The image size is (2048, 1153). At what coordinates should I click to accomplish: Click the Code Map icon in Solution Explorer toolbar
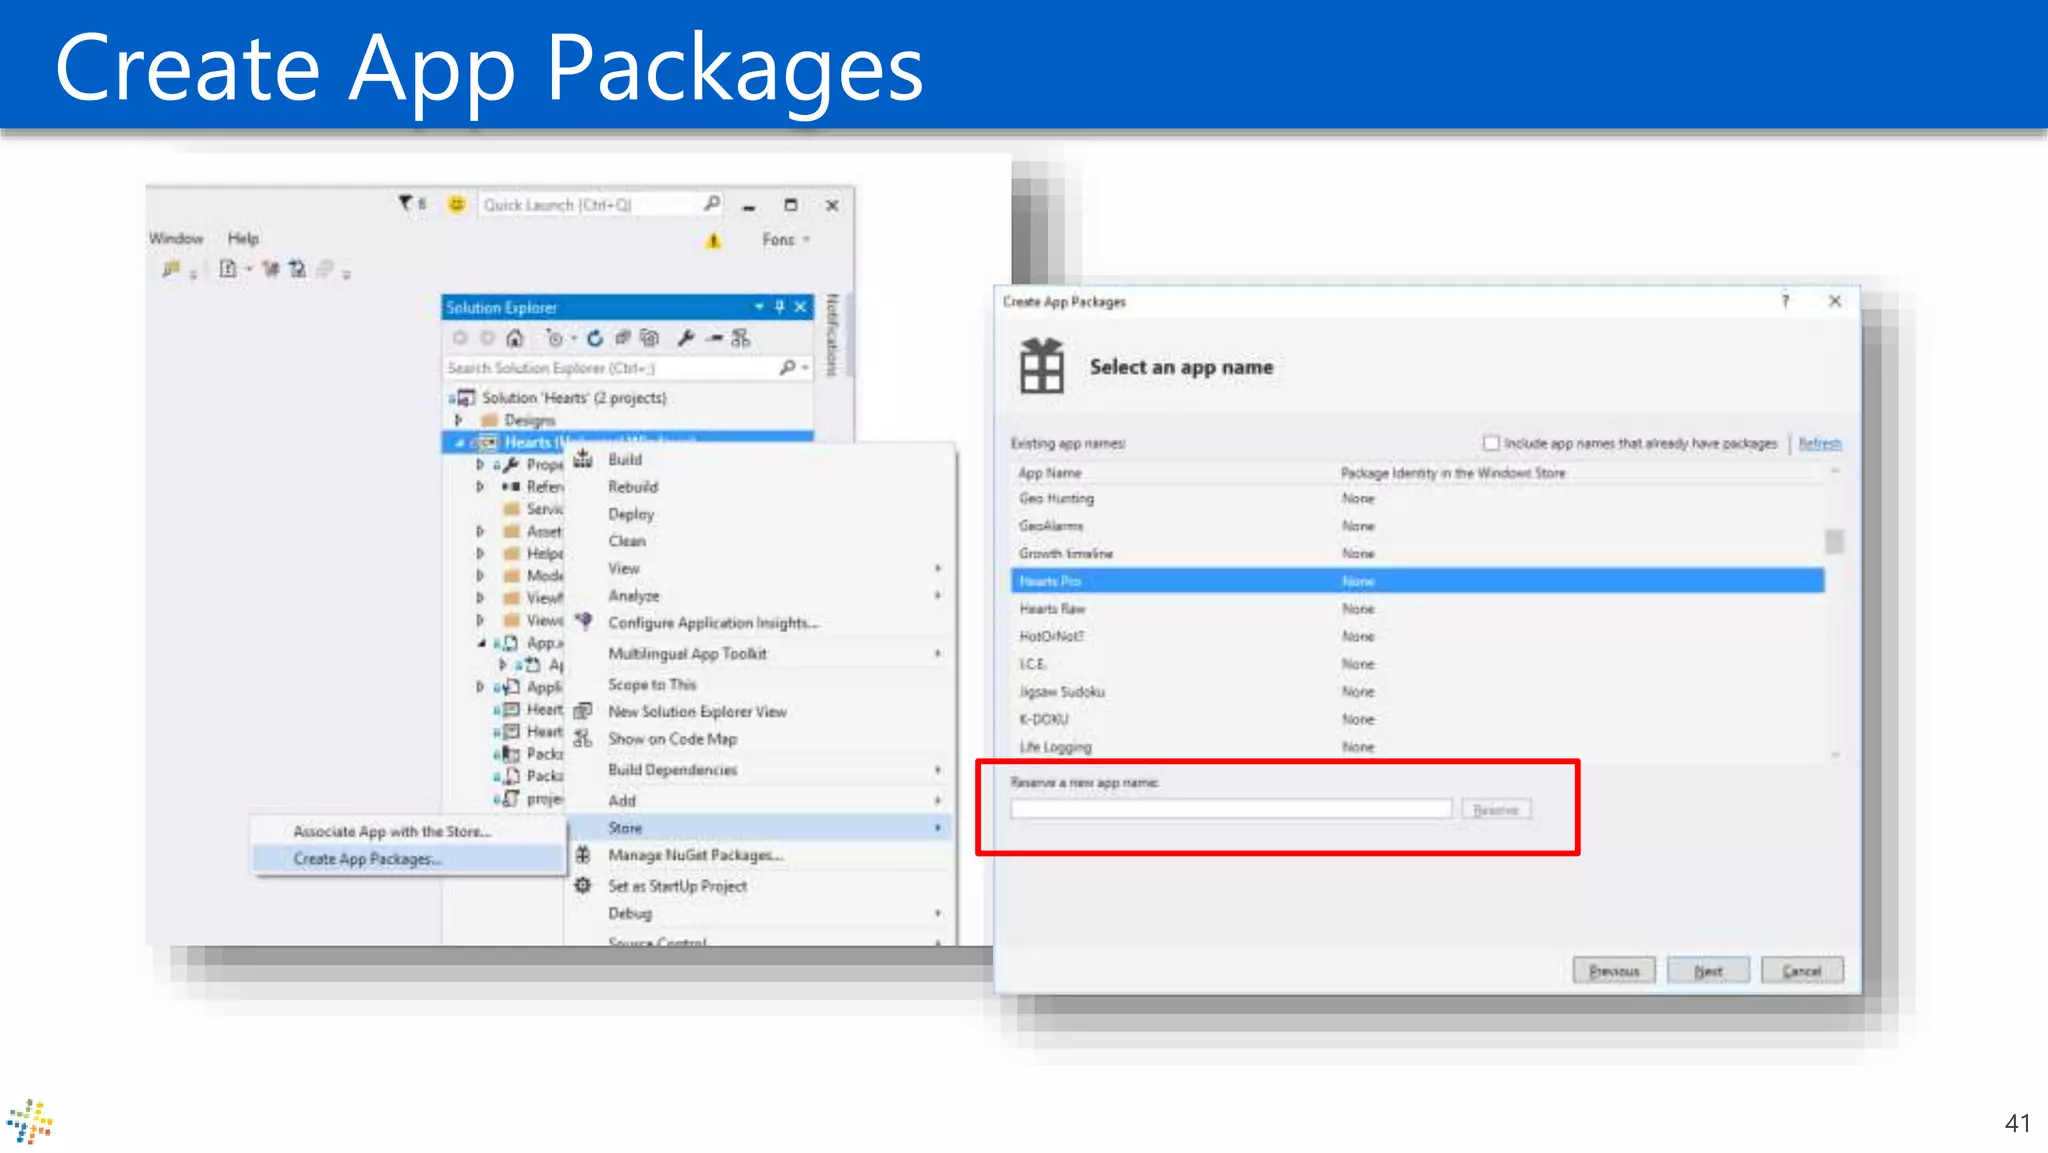click(740, 338)
